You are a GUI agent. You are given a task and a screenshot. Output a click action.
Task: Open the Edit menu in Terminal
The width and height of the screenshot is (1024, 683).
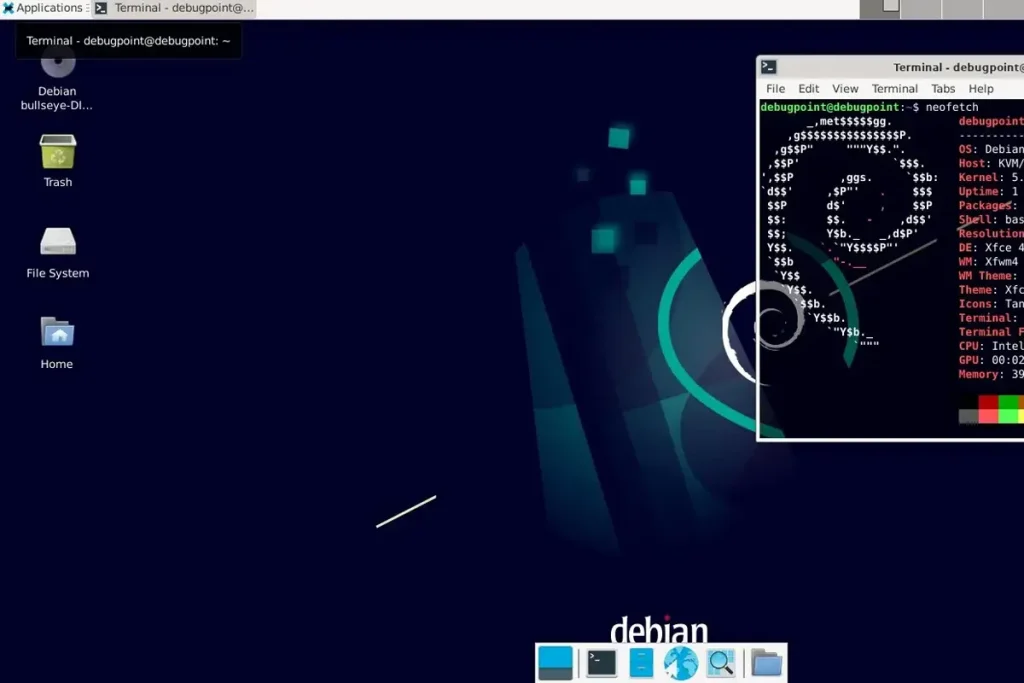[x=808, y=88]
